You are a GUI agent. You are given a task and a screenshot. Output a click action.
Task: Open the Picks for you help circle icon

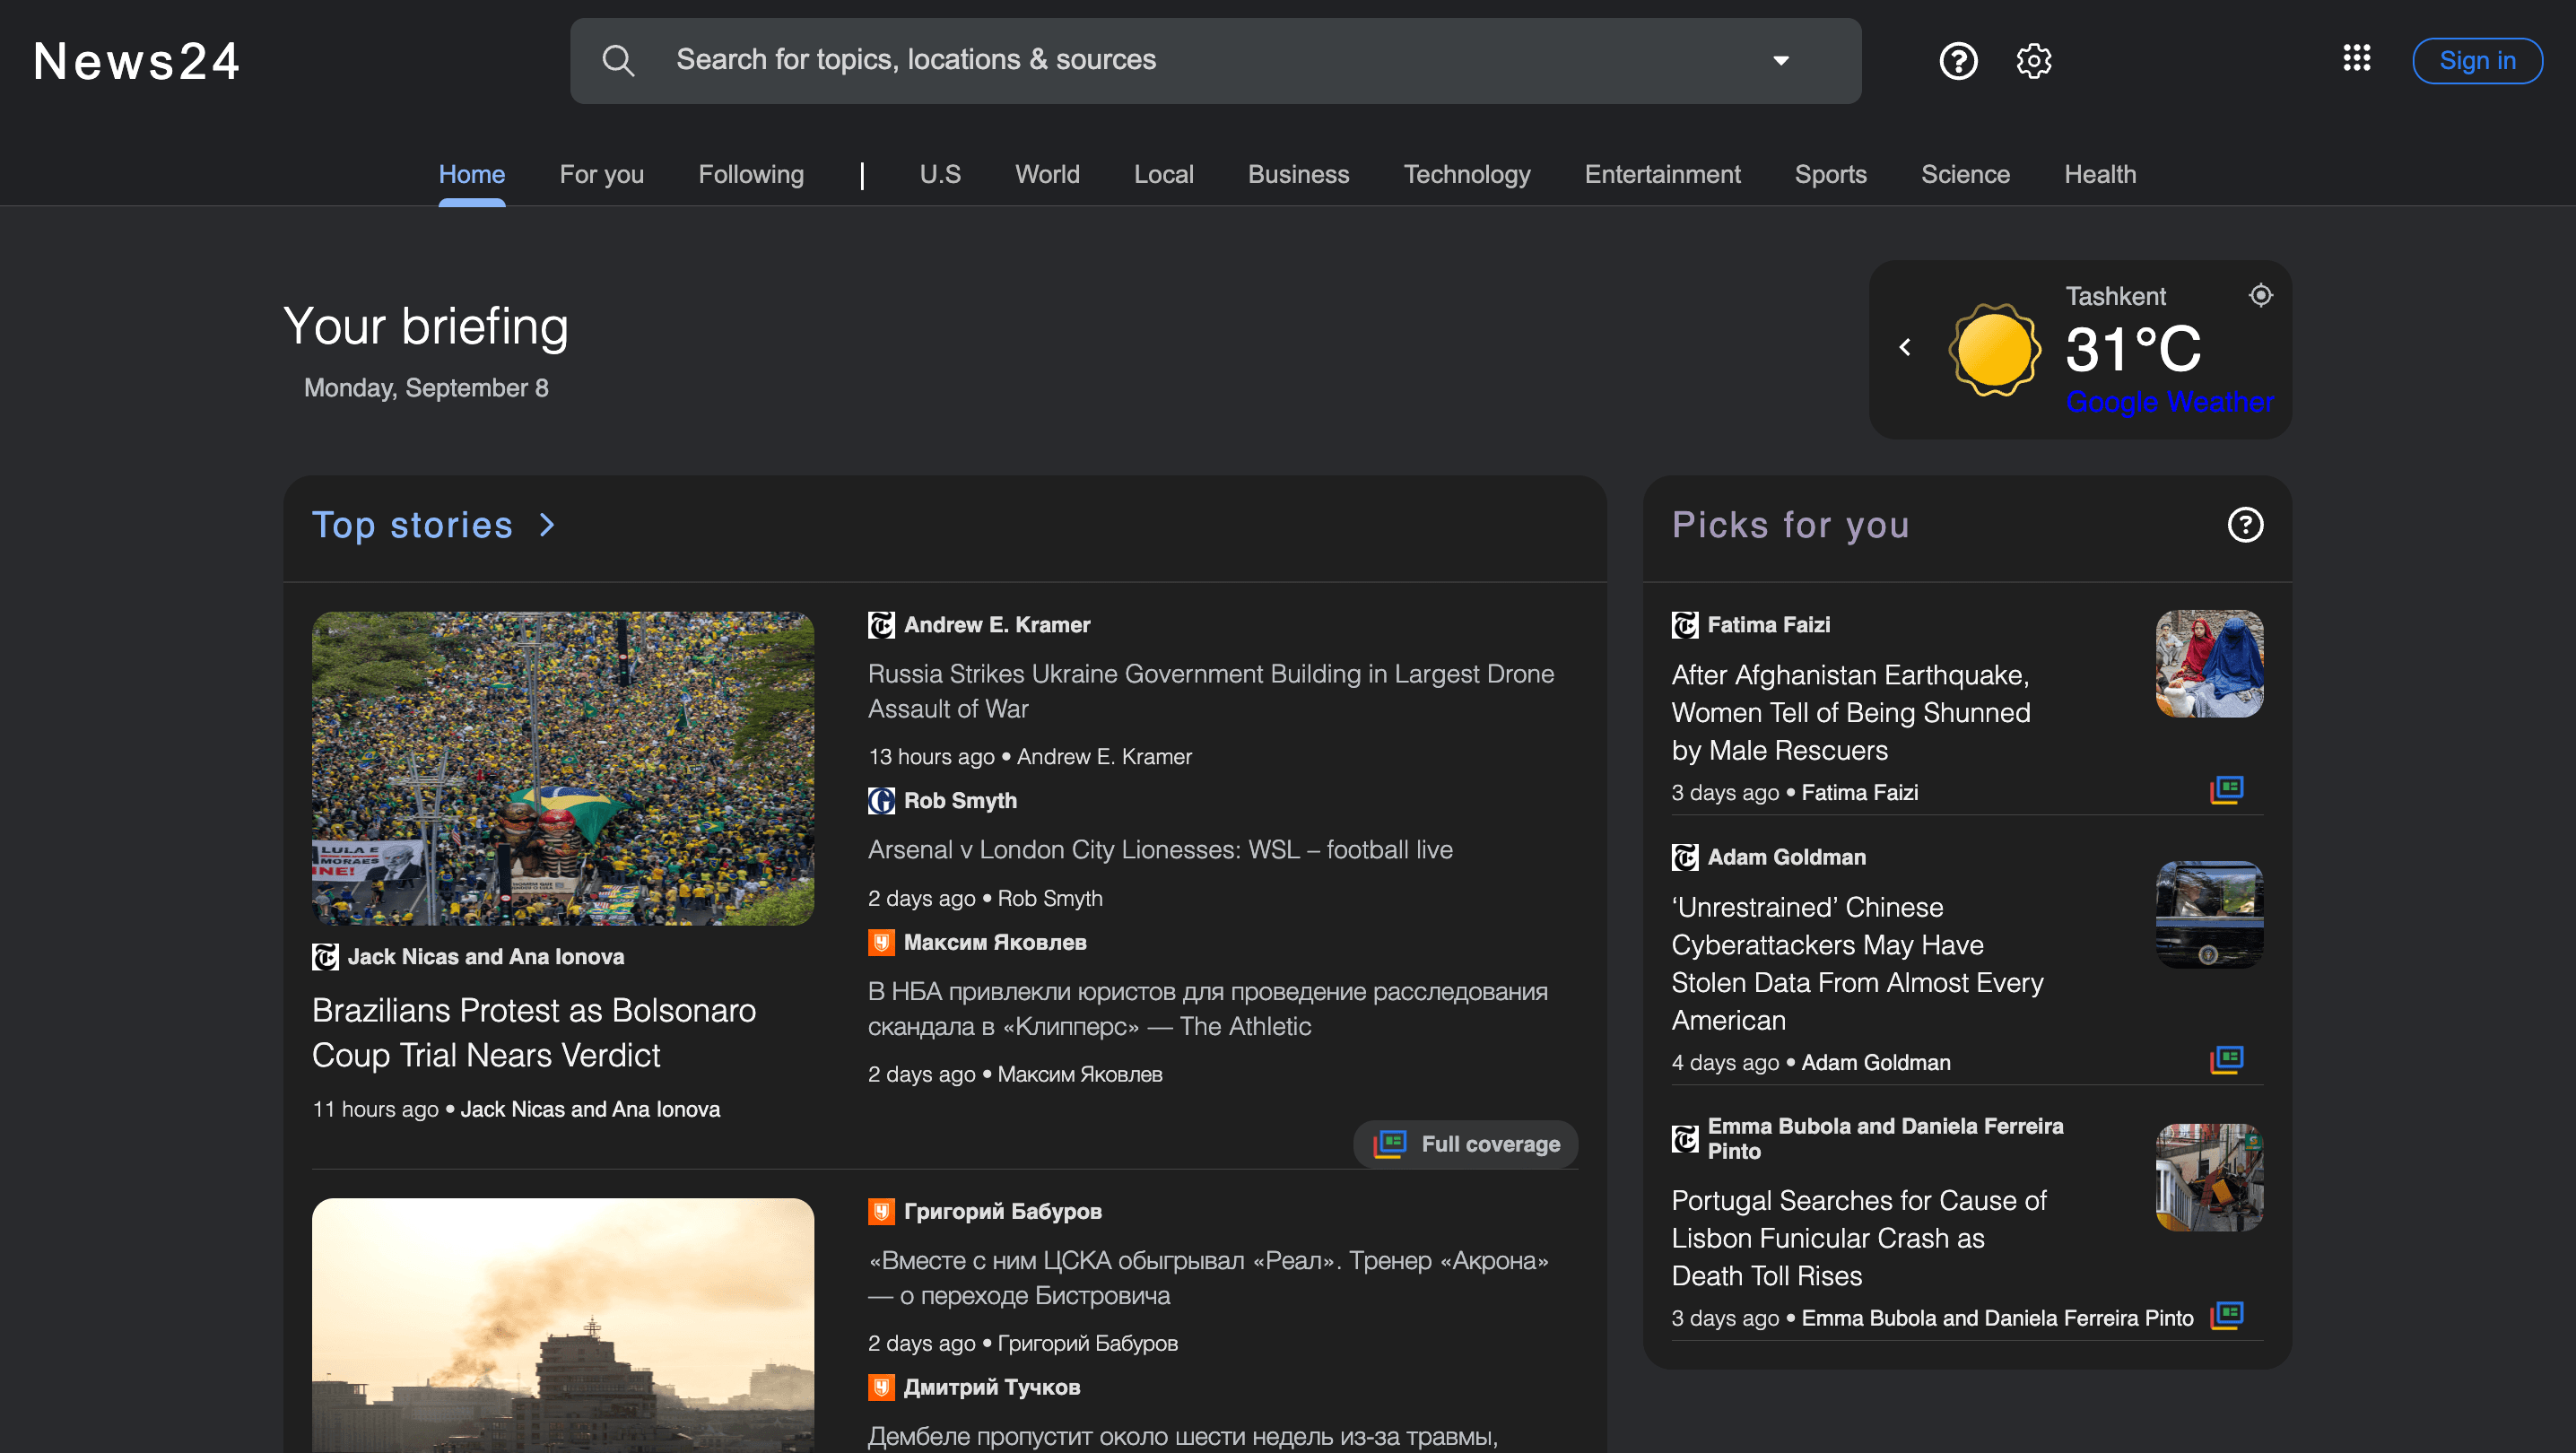(2245, 524)
